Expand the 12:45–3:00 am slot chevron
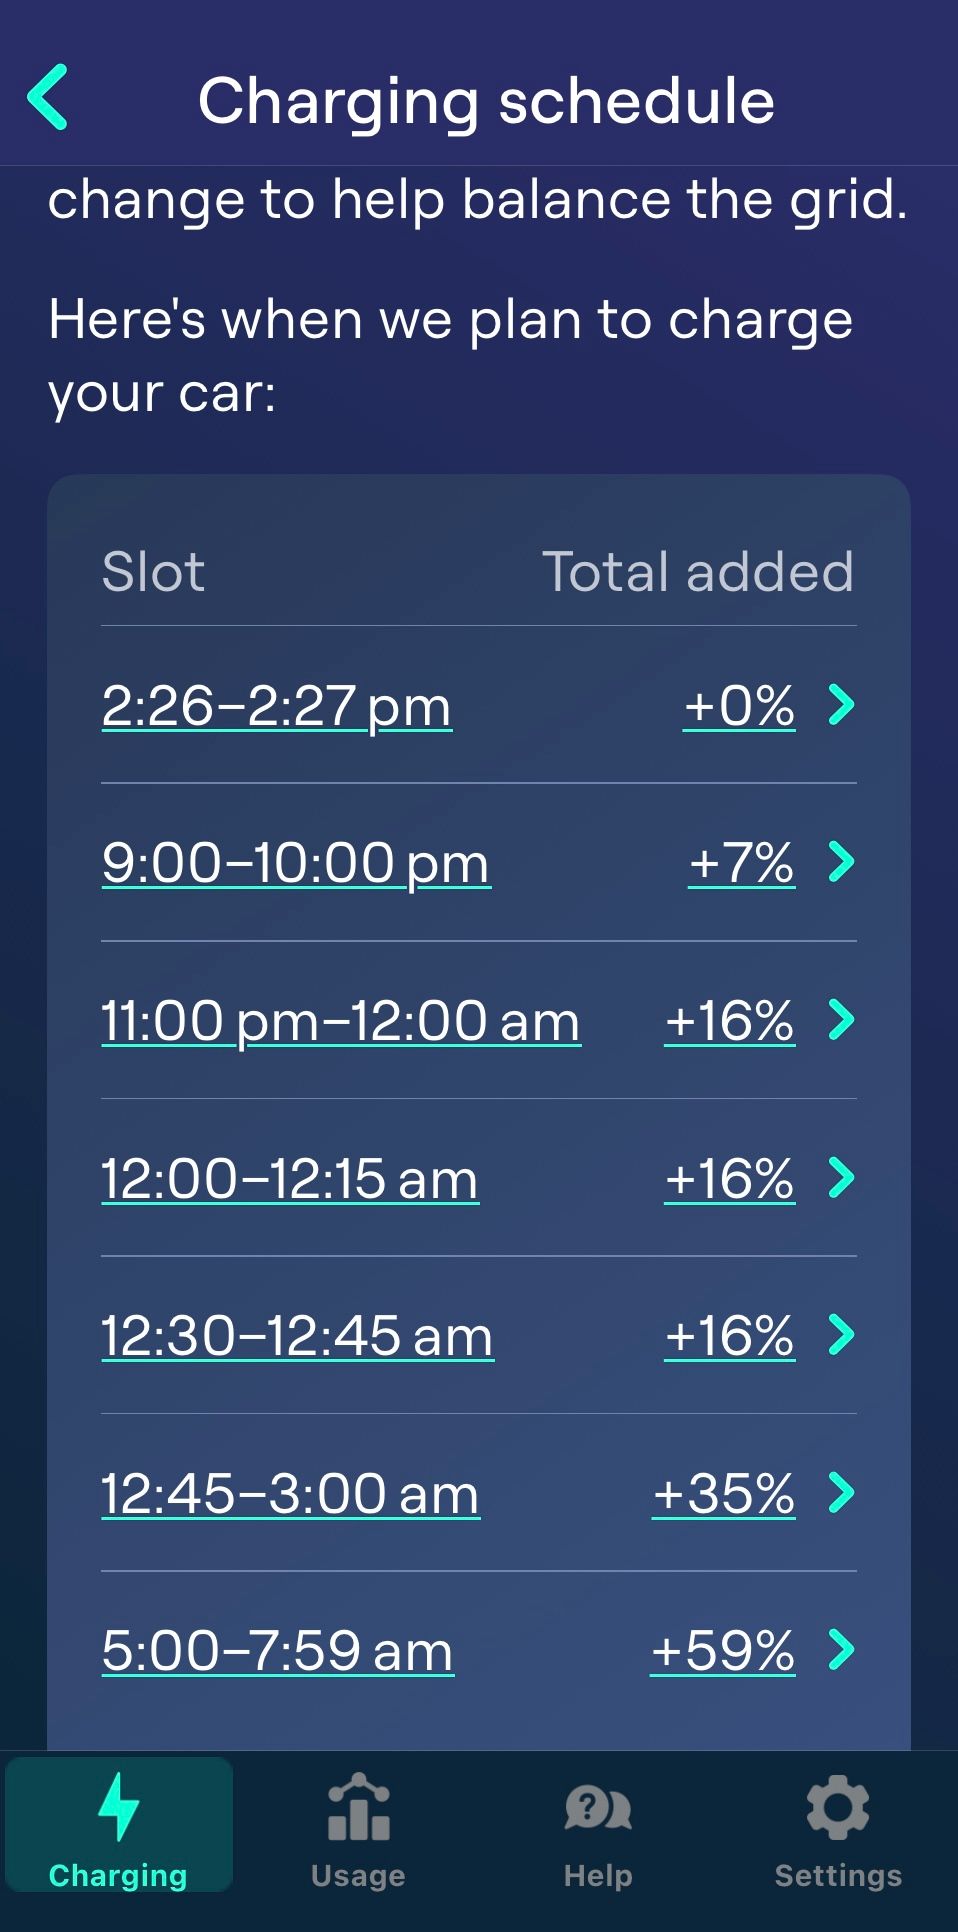958x1932 pixels. (842, 1493)
